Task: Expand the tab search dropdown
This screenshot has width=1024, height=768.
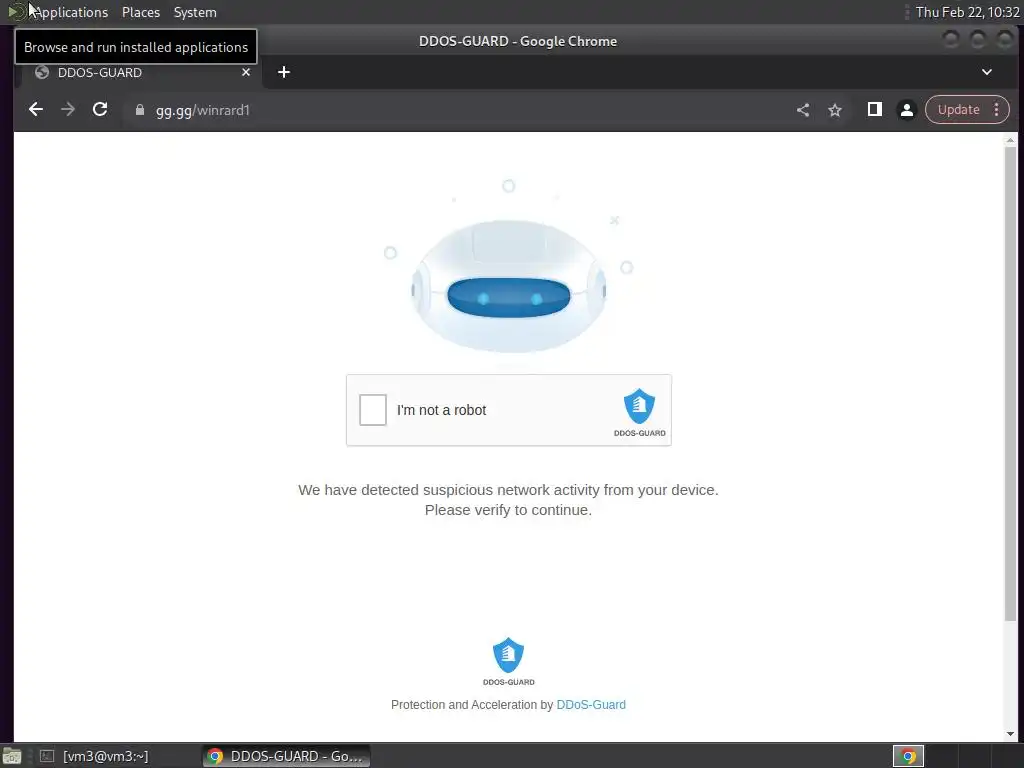Action: pyautogui.click(x=987, y=72)
